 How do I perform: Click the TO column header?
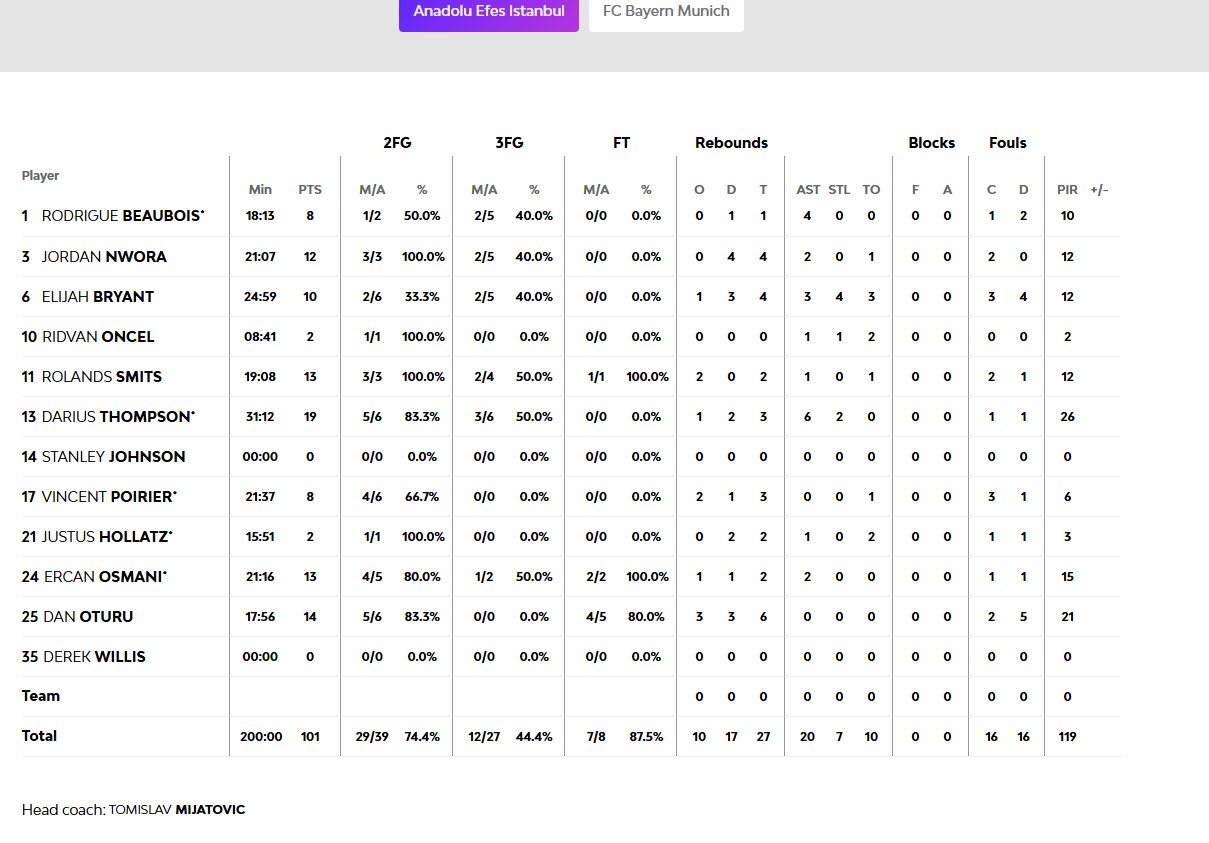click(871, 190)
